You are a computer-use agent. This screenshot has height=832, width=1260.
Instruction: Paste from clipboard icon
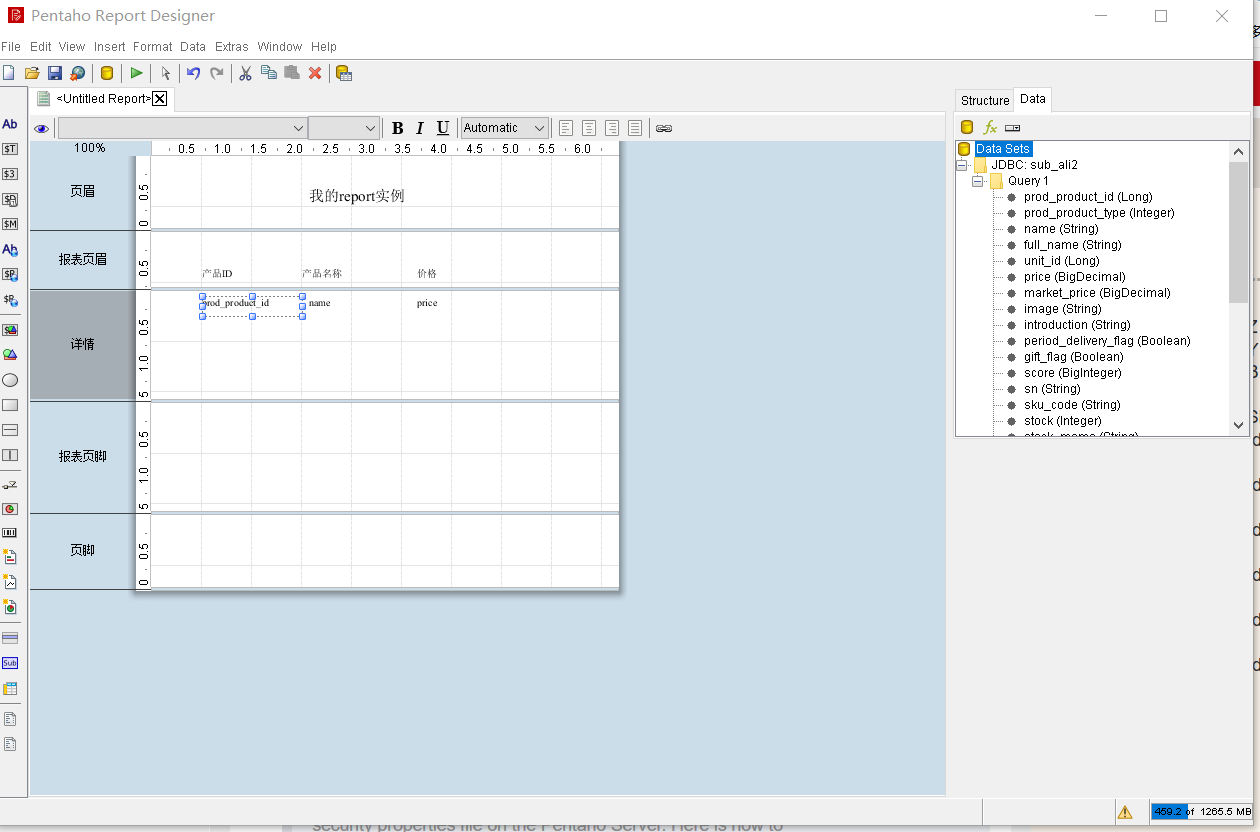coord(292,73)
